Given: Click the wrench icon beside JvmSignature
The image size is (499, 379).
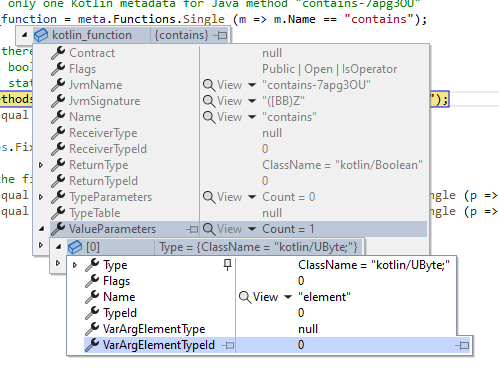Looking at the screenshot, I should [58, 101].
